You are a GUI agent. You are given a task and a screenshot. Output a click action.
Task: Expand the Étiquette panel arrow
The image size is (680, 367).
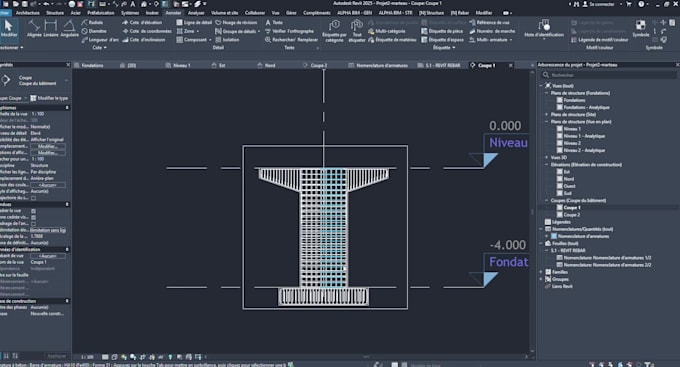(454, 48)
